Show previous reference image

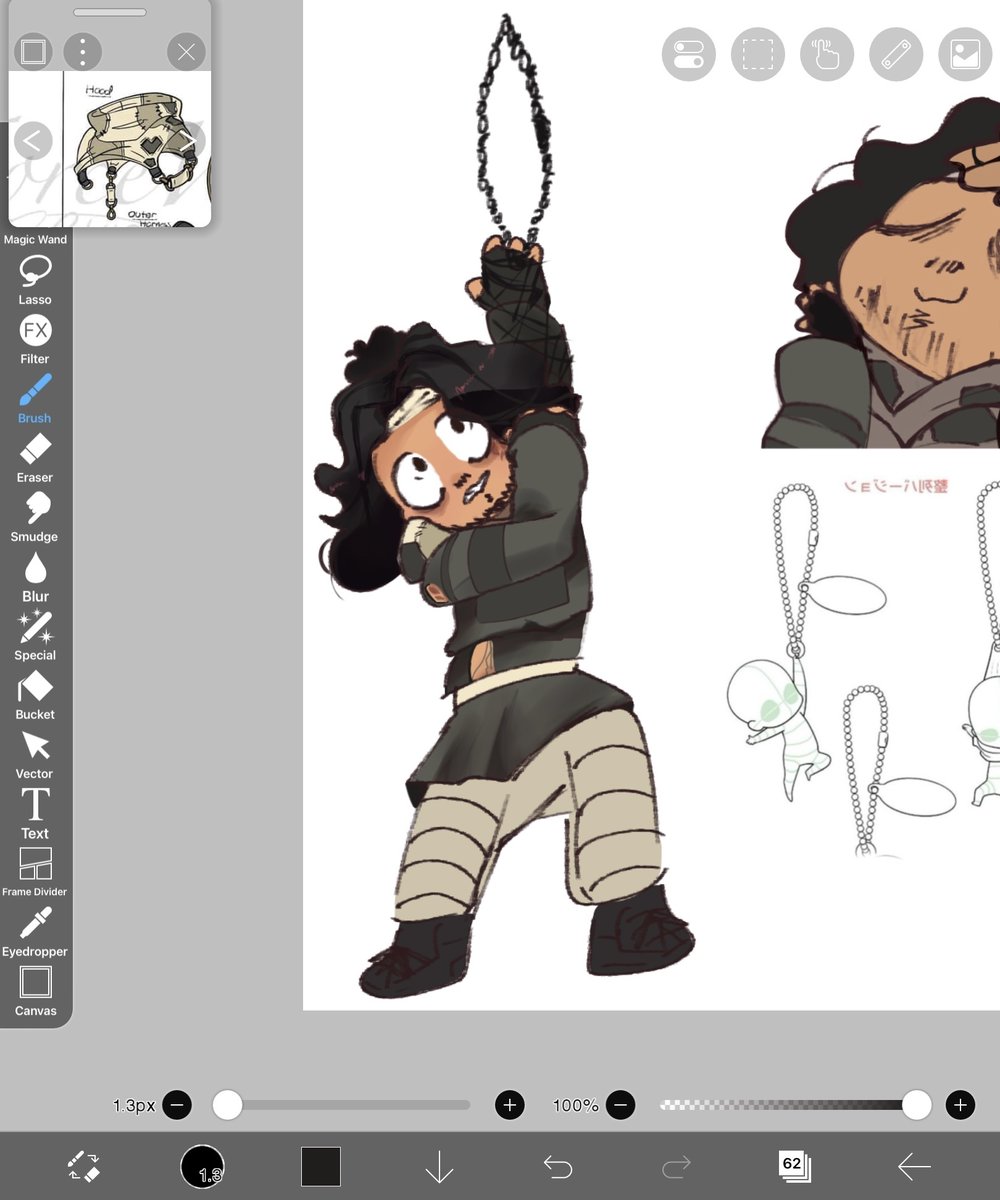point(32,140)
